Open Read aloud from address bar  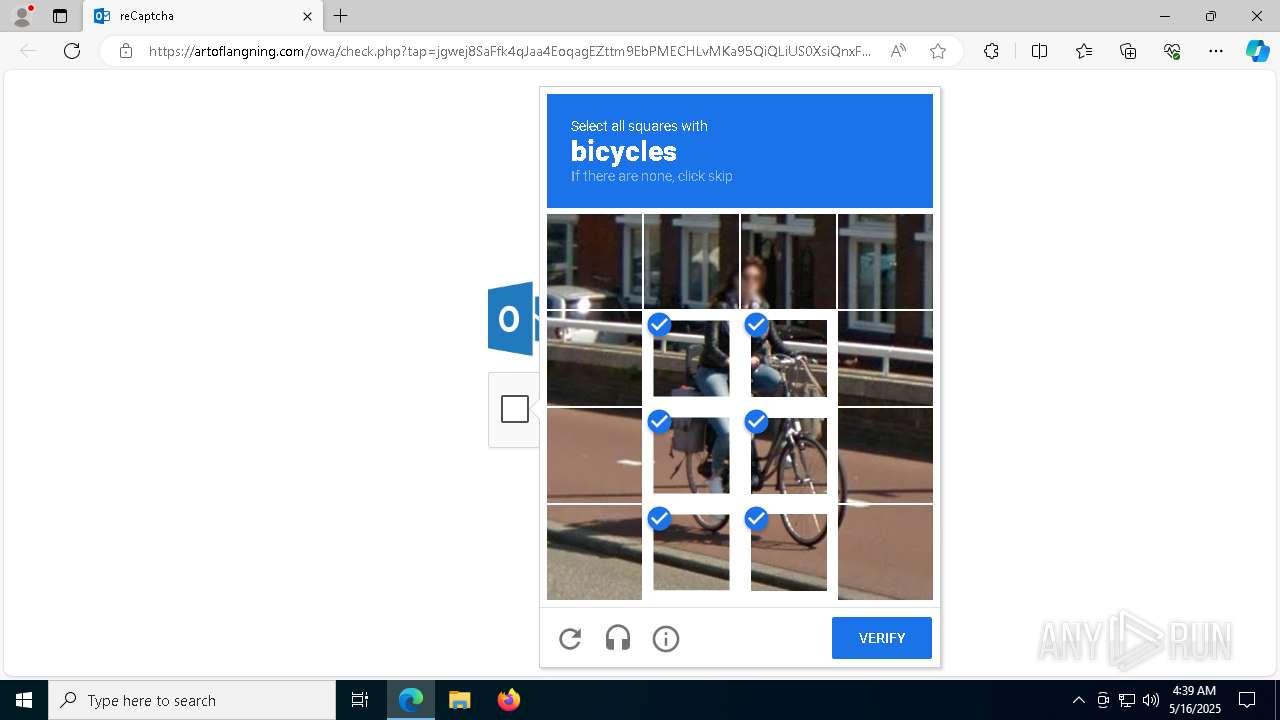point(898,51)
